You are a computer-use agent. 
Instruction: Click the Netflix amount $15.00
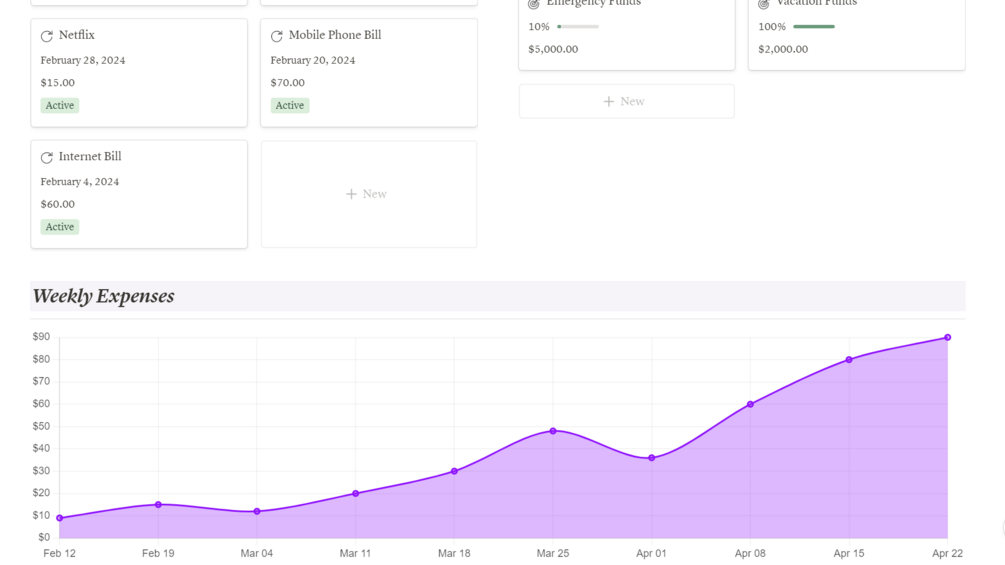point(58,83)
